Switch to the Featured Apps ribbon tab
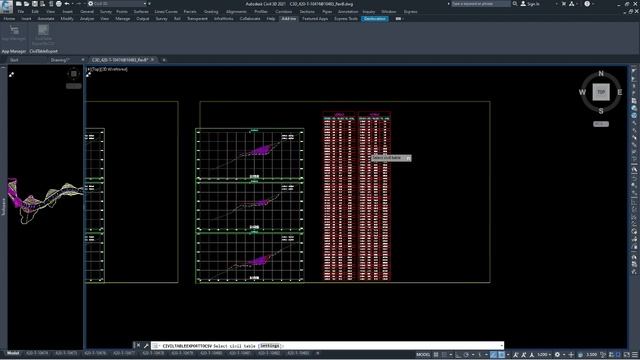 [x=315, y=19]
